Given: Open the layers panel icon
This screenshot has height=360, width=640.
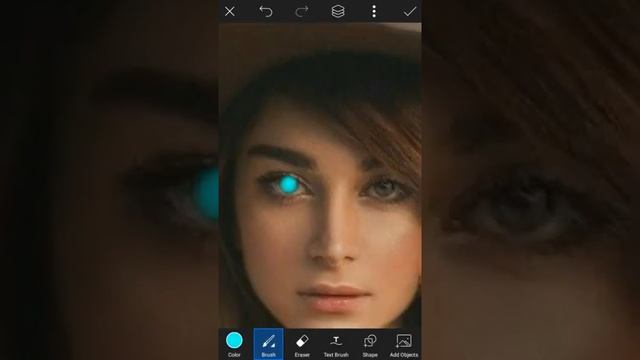Looking at the screenshot, I should (338, 11).
